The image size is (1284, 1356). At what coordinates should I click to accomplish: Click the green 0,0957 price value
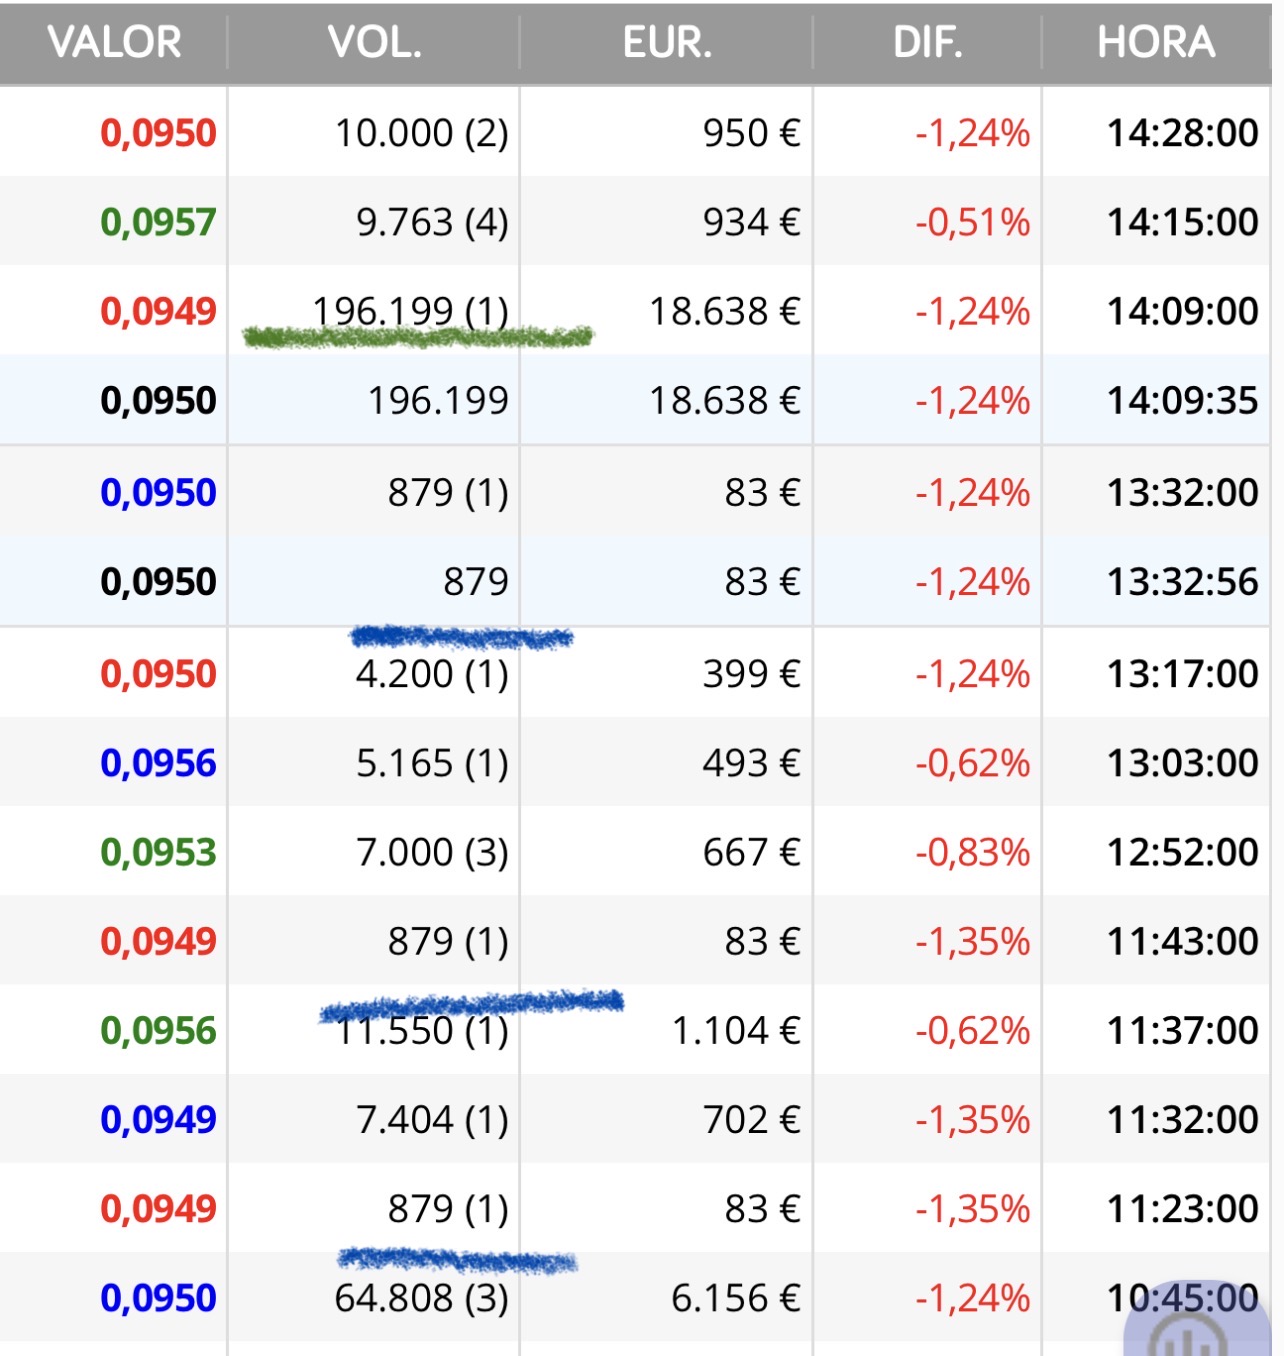pos(158,222)
